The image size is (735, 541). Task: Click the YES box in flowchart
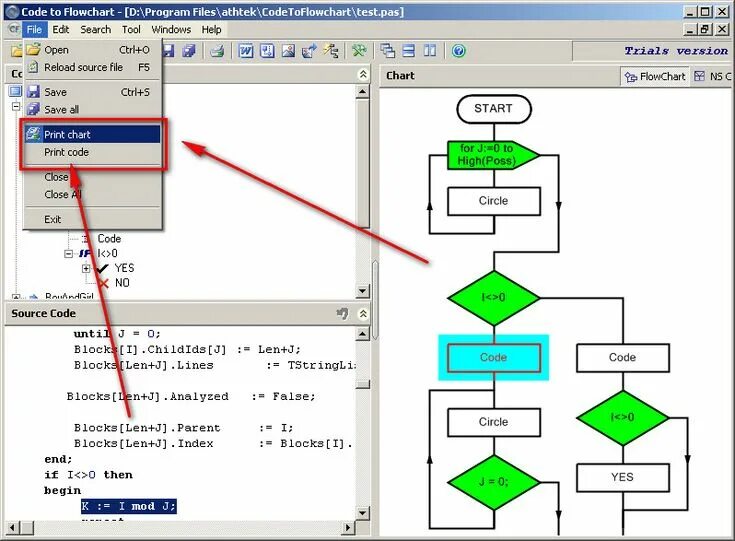(622, 478)
